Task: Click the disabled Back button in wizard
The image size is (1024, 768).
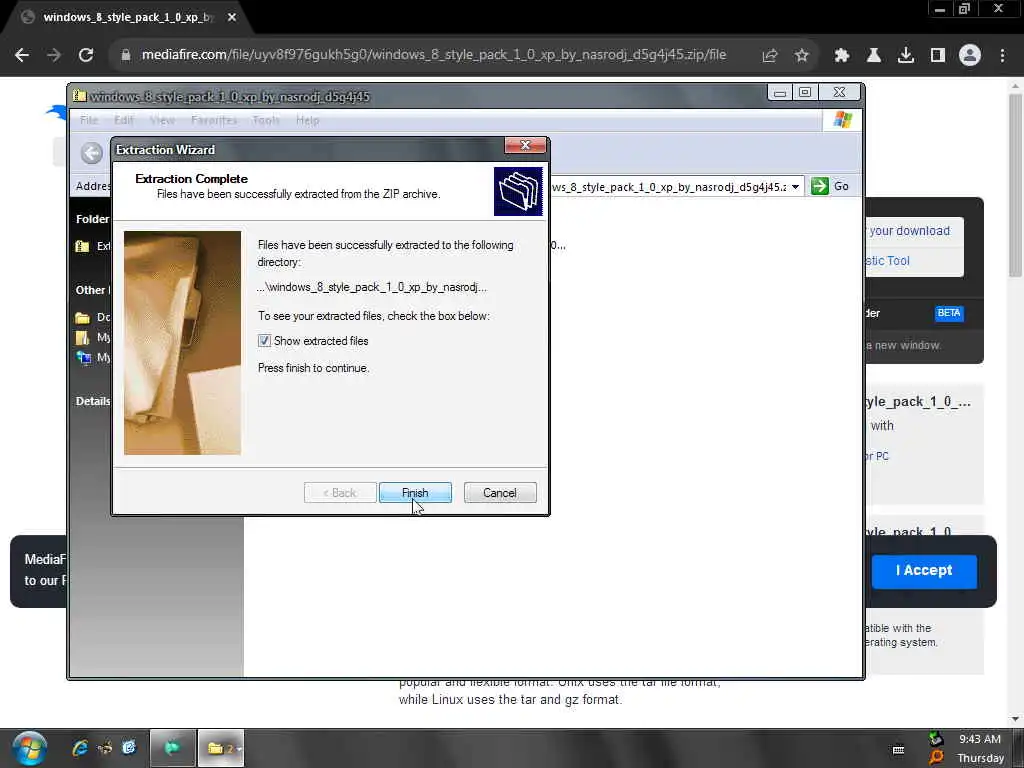Action: 340,492
